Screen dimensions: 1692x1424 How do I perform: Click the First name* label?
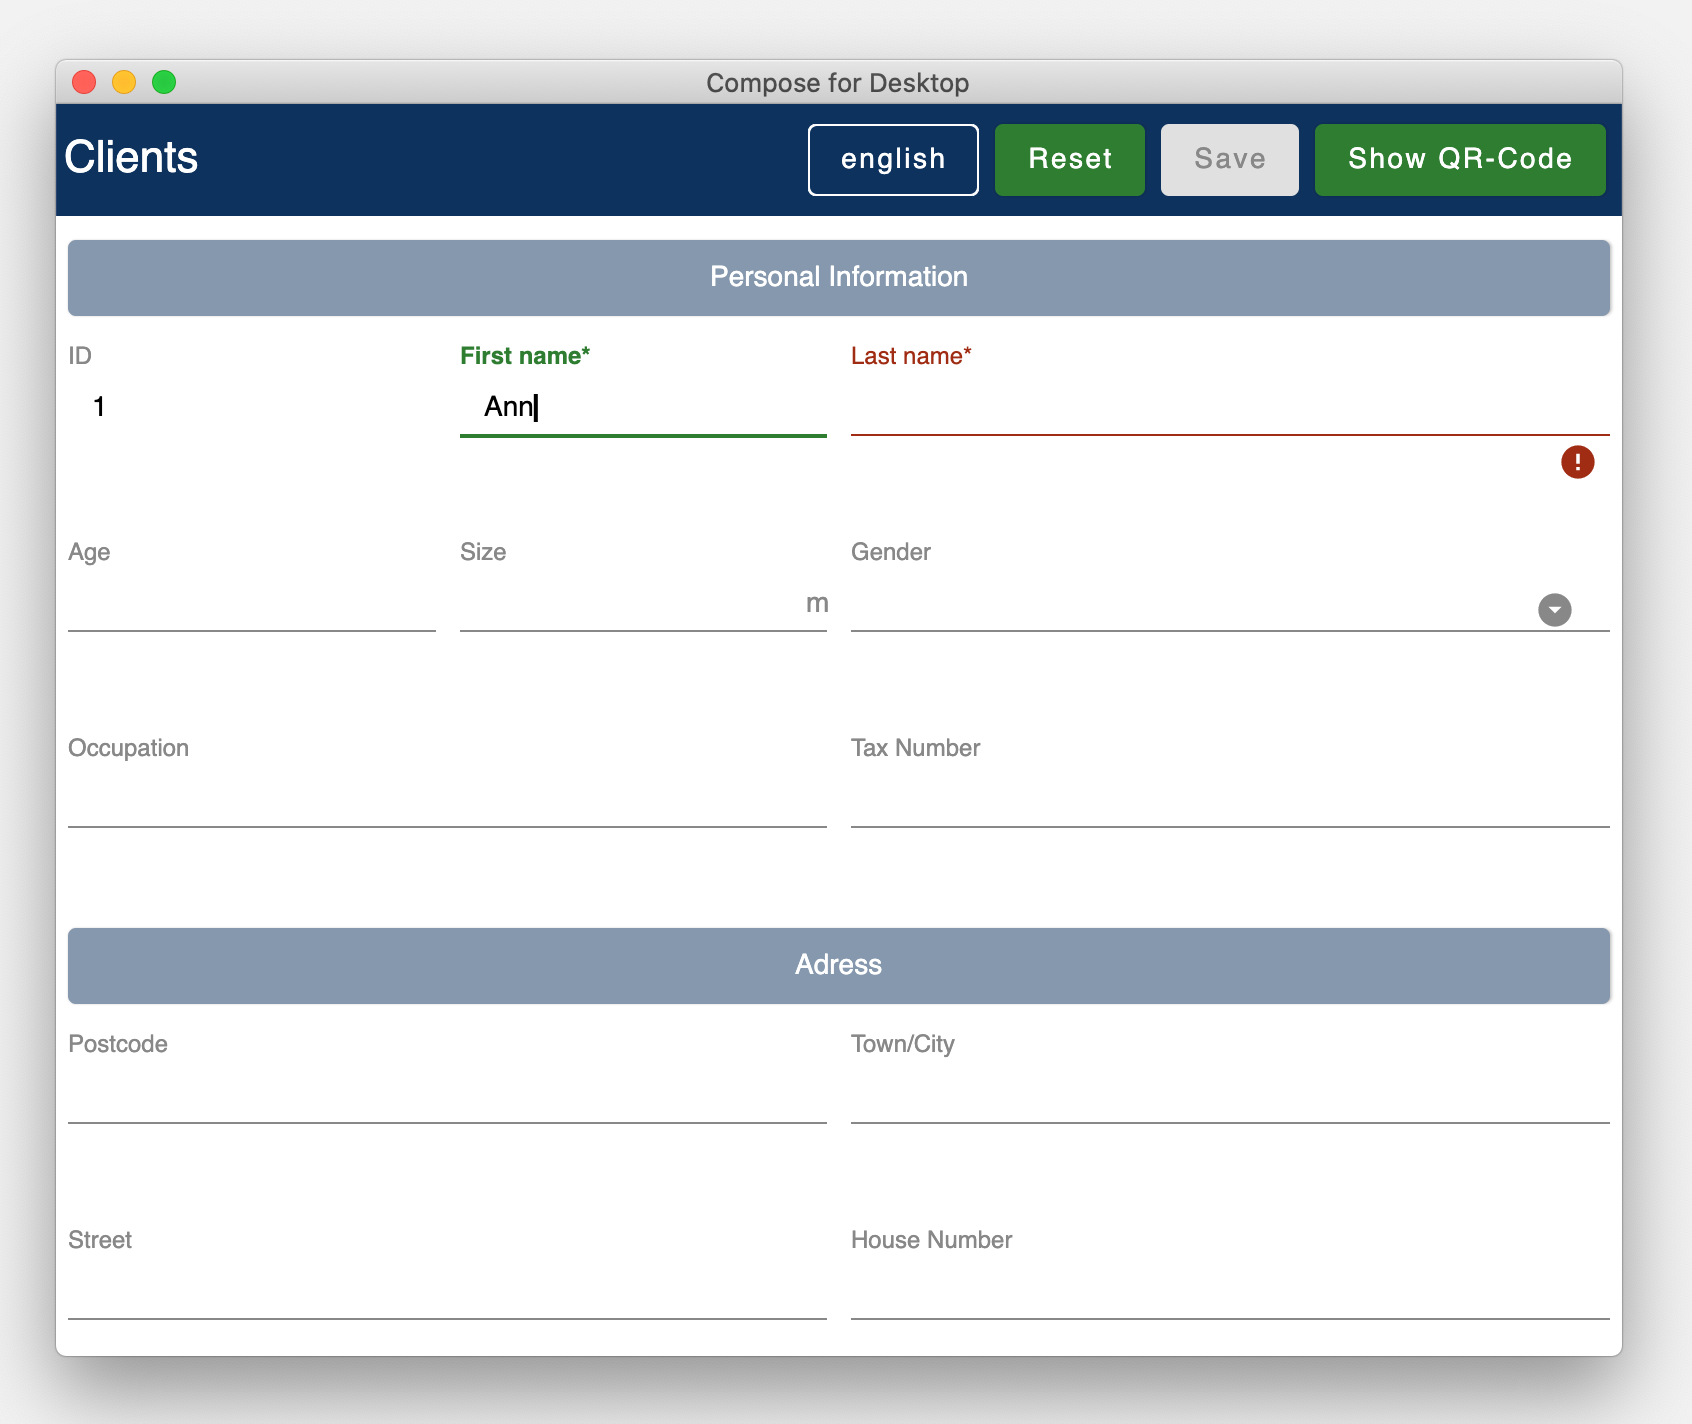tap(525, 356)
